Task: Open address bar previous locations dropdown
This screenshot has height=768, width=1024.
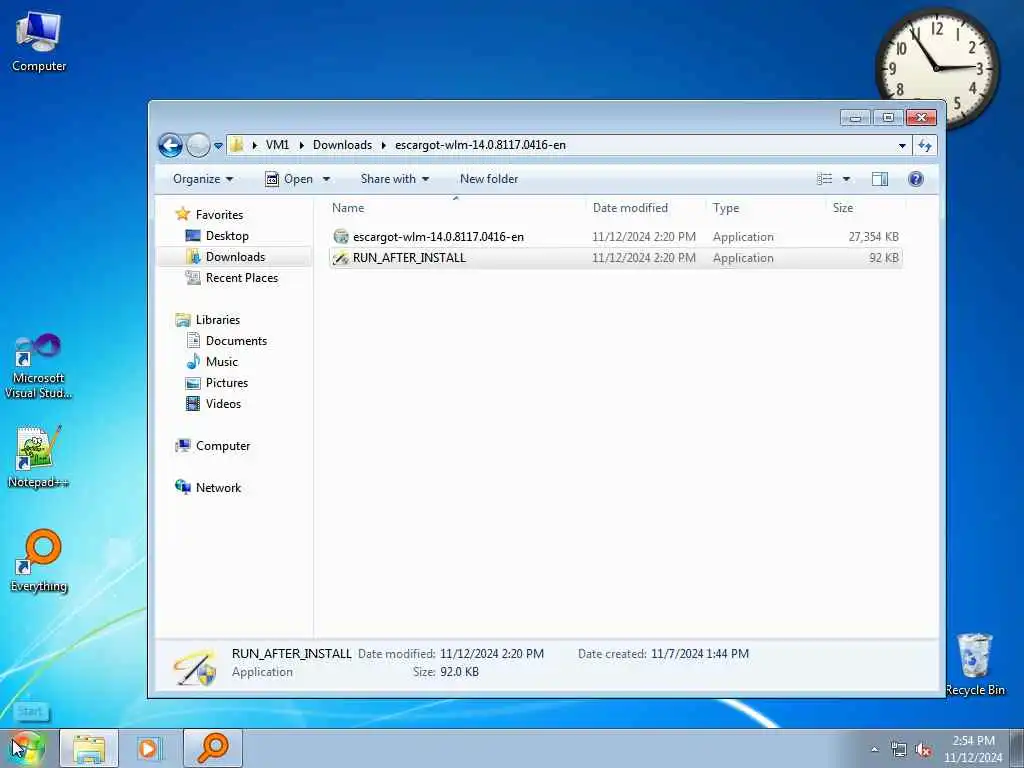Action: pyautogui.click(x=902, y=146)
